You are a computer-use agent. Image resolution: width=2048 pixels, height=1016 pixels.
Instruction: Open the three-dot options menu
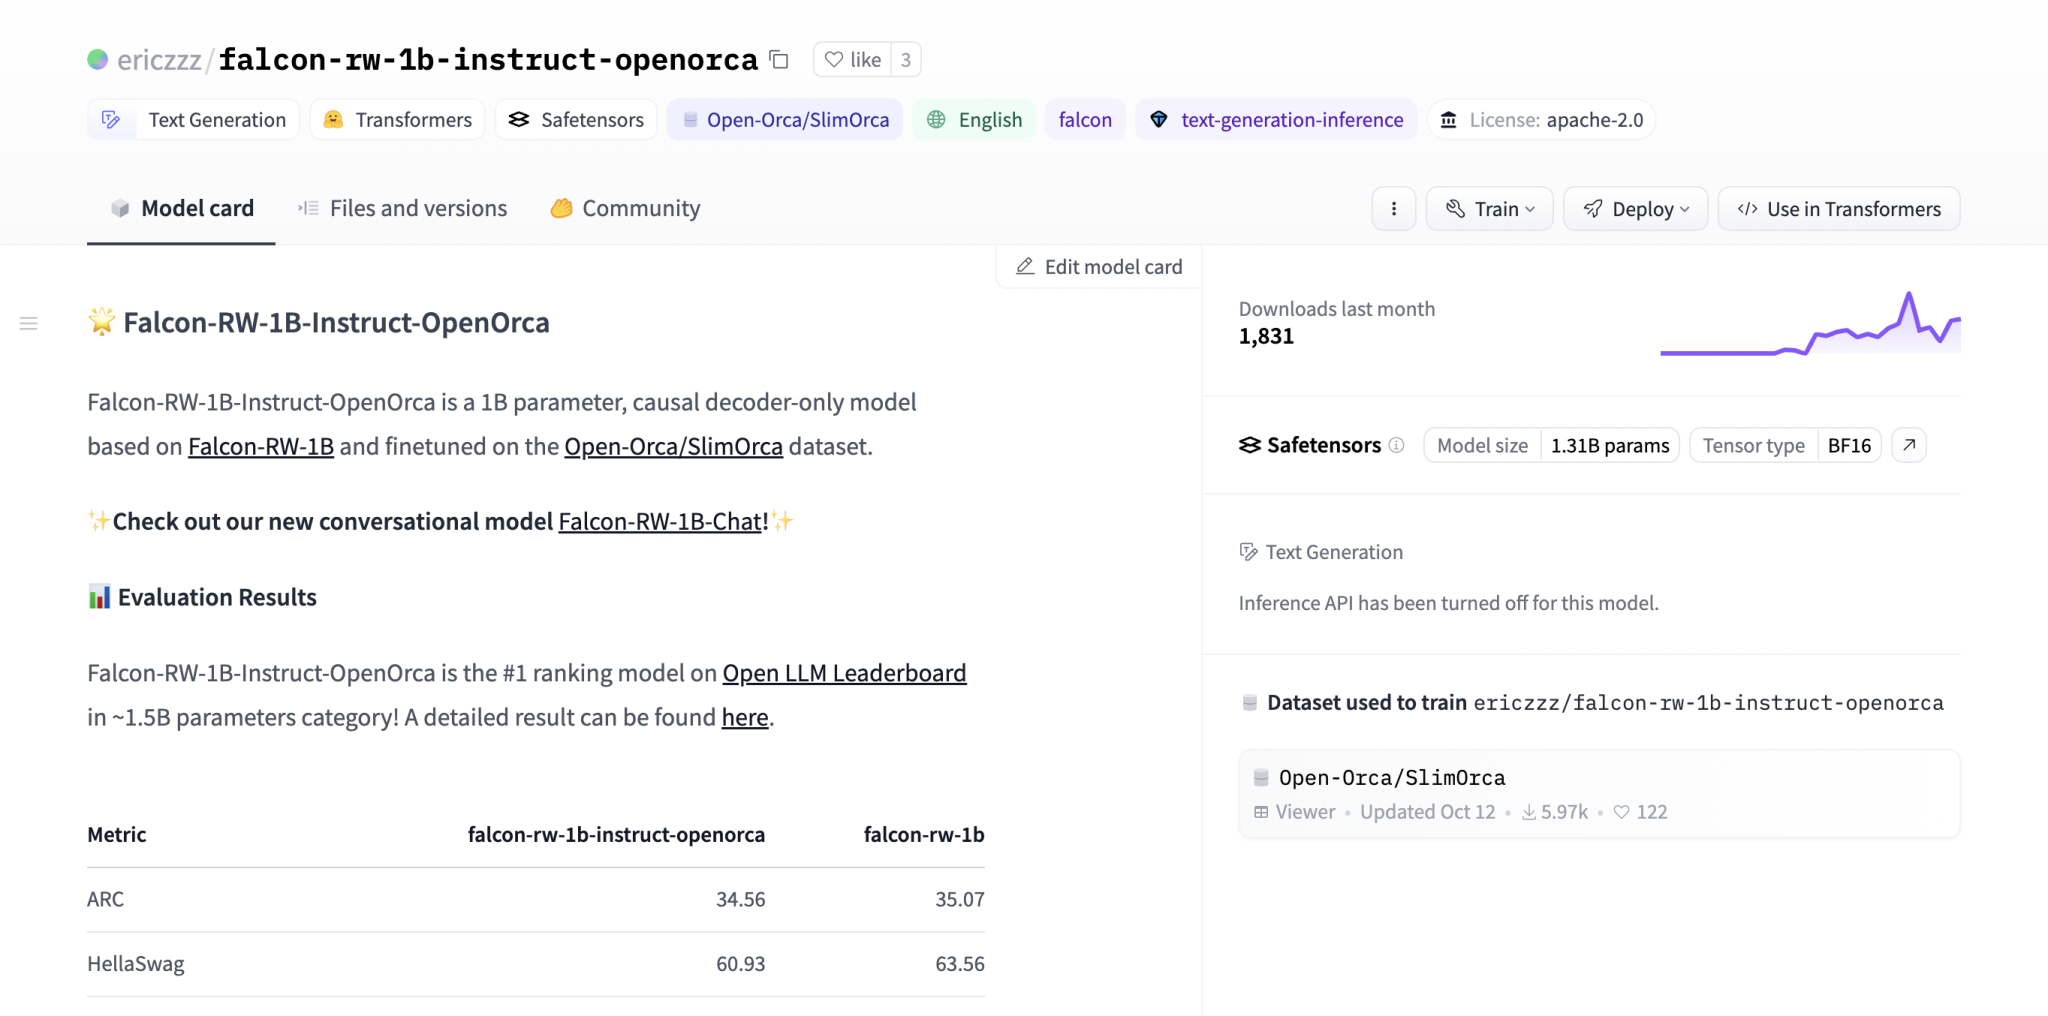[x=1393, y=209]
